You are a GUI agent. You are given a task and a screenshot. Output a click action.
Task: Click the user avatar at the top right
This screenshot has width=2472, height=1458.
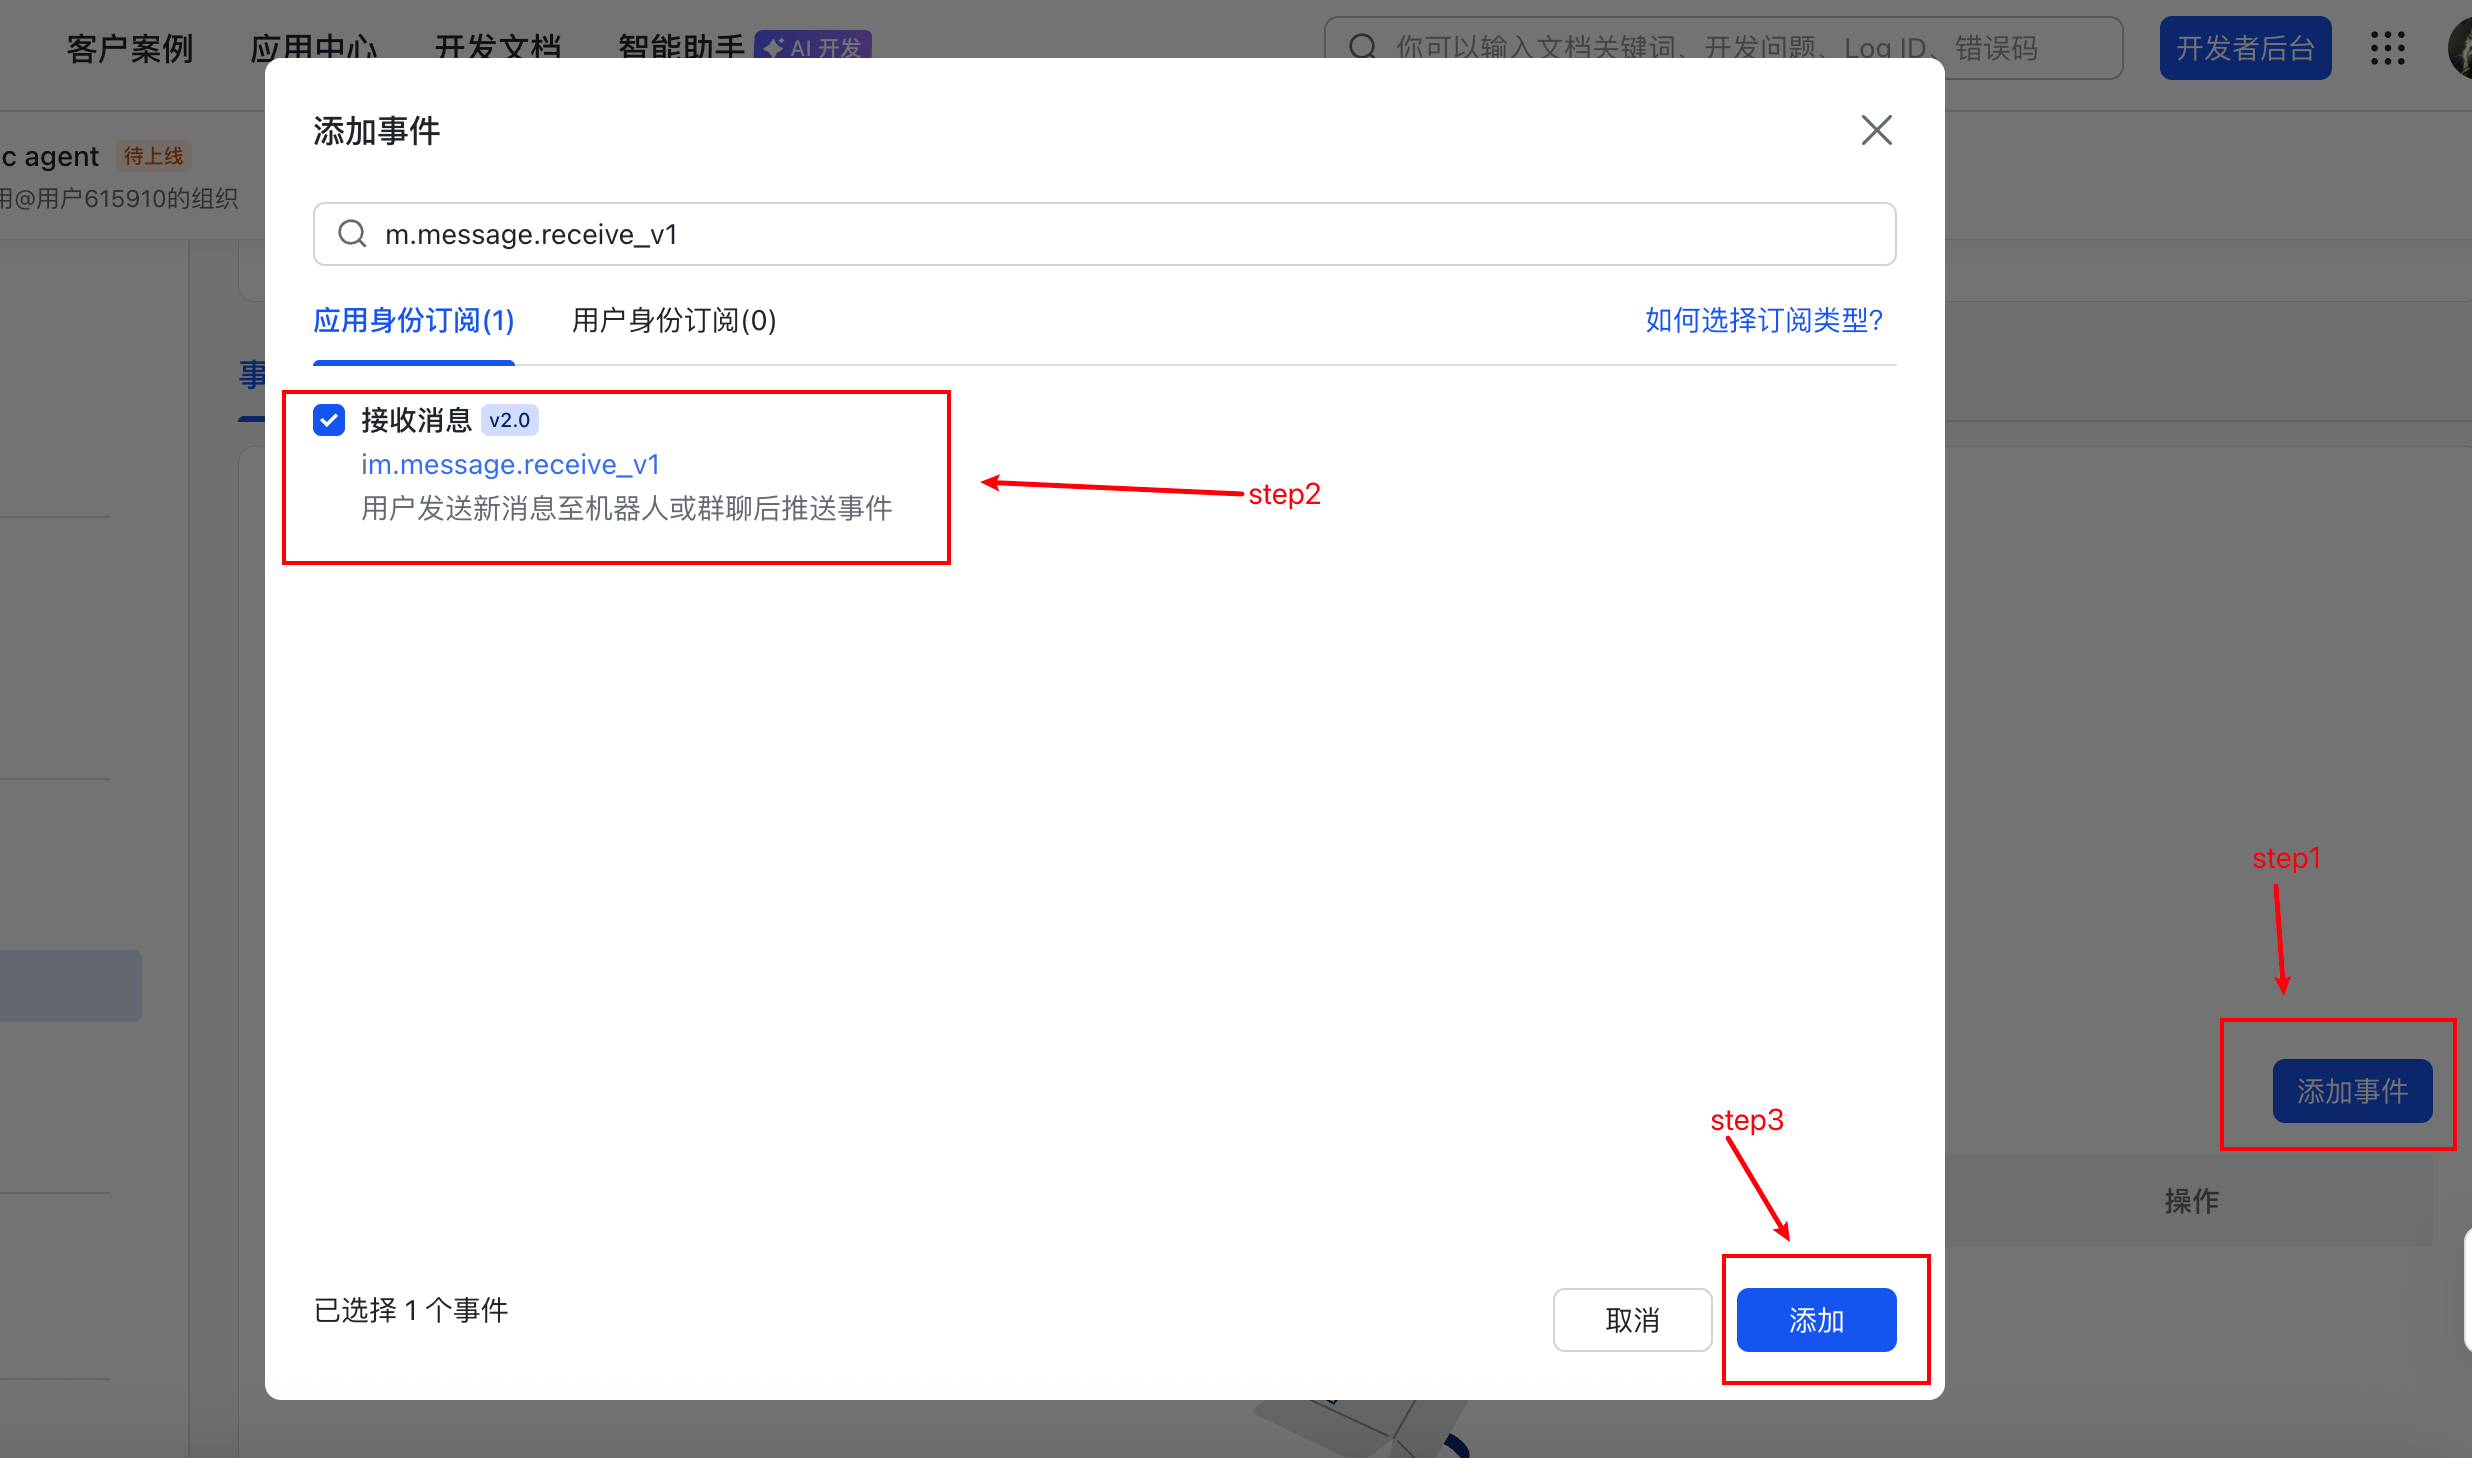click(2460, 48)
